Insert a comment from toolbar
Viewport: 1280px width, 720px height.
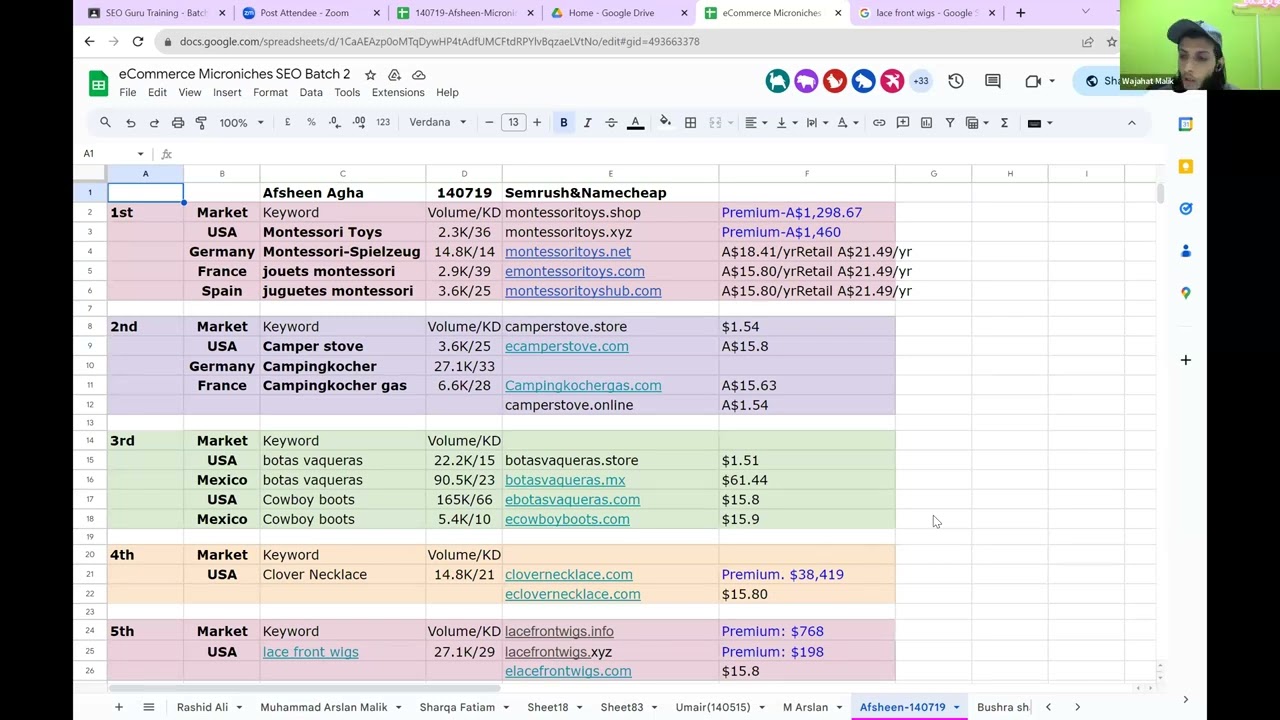tap(903, 123)
